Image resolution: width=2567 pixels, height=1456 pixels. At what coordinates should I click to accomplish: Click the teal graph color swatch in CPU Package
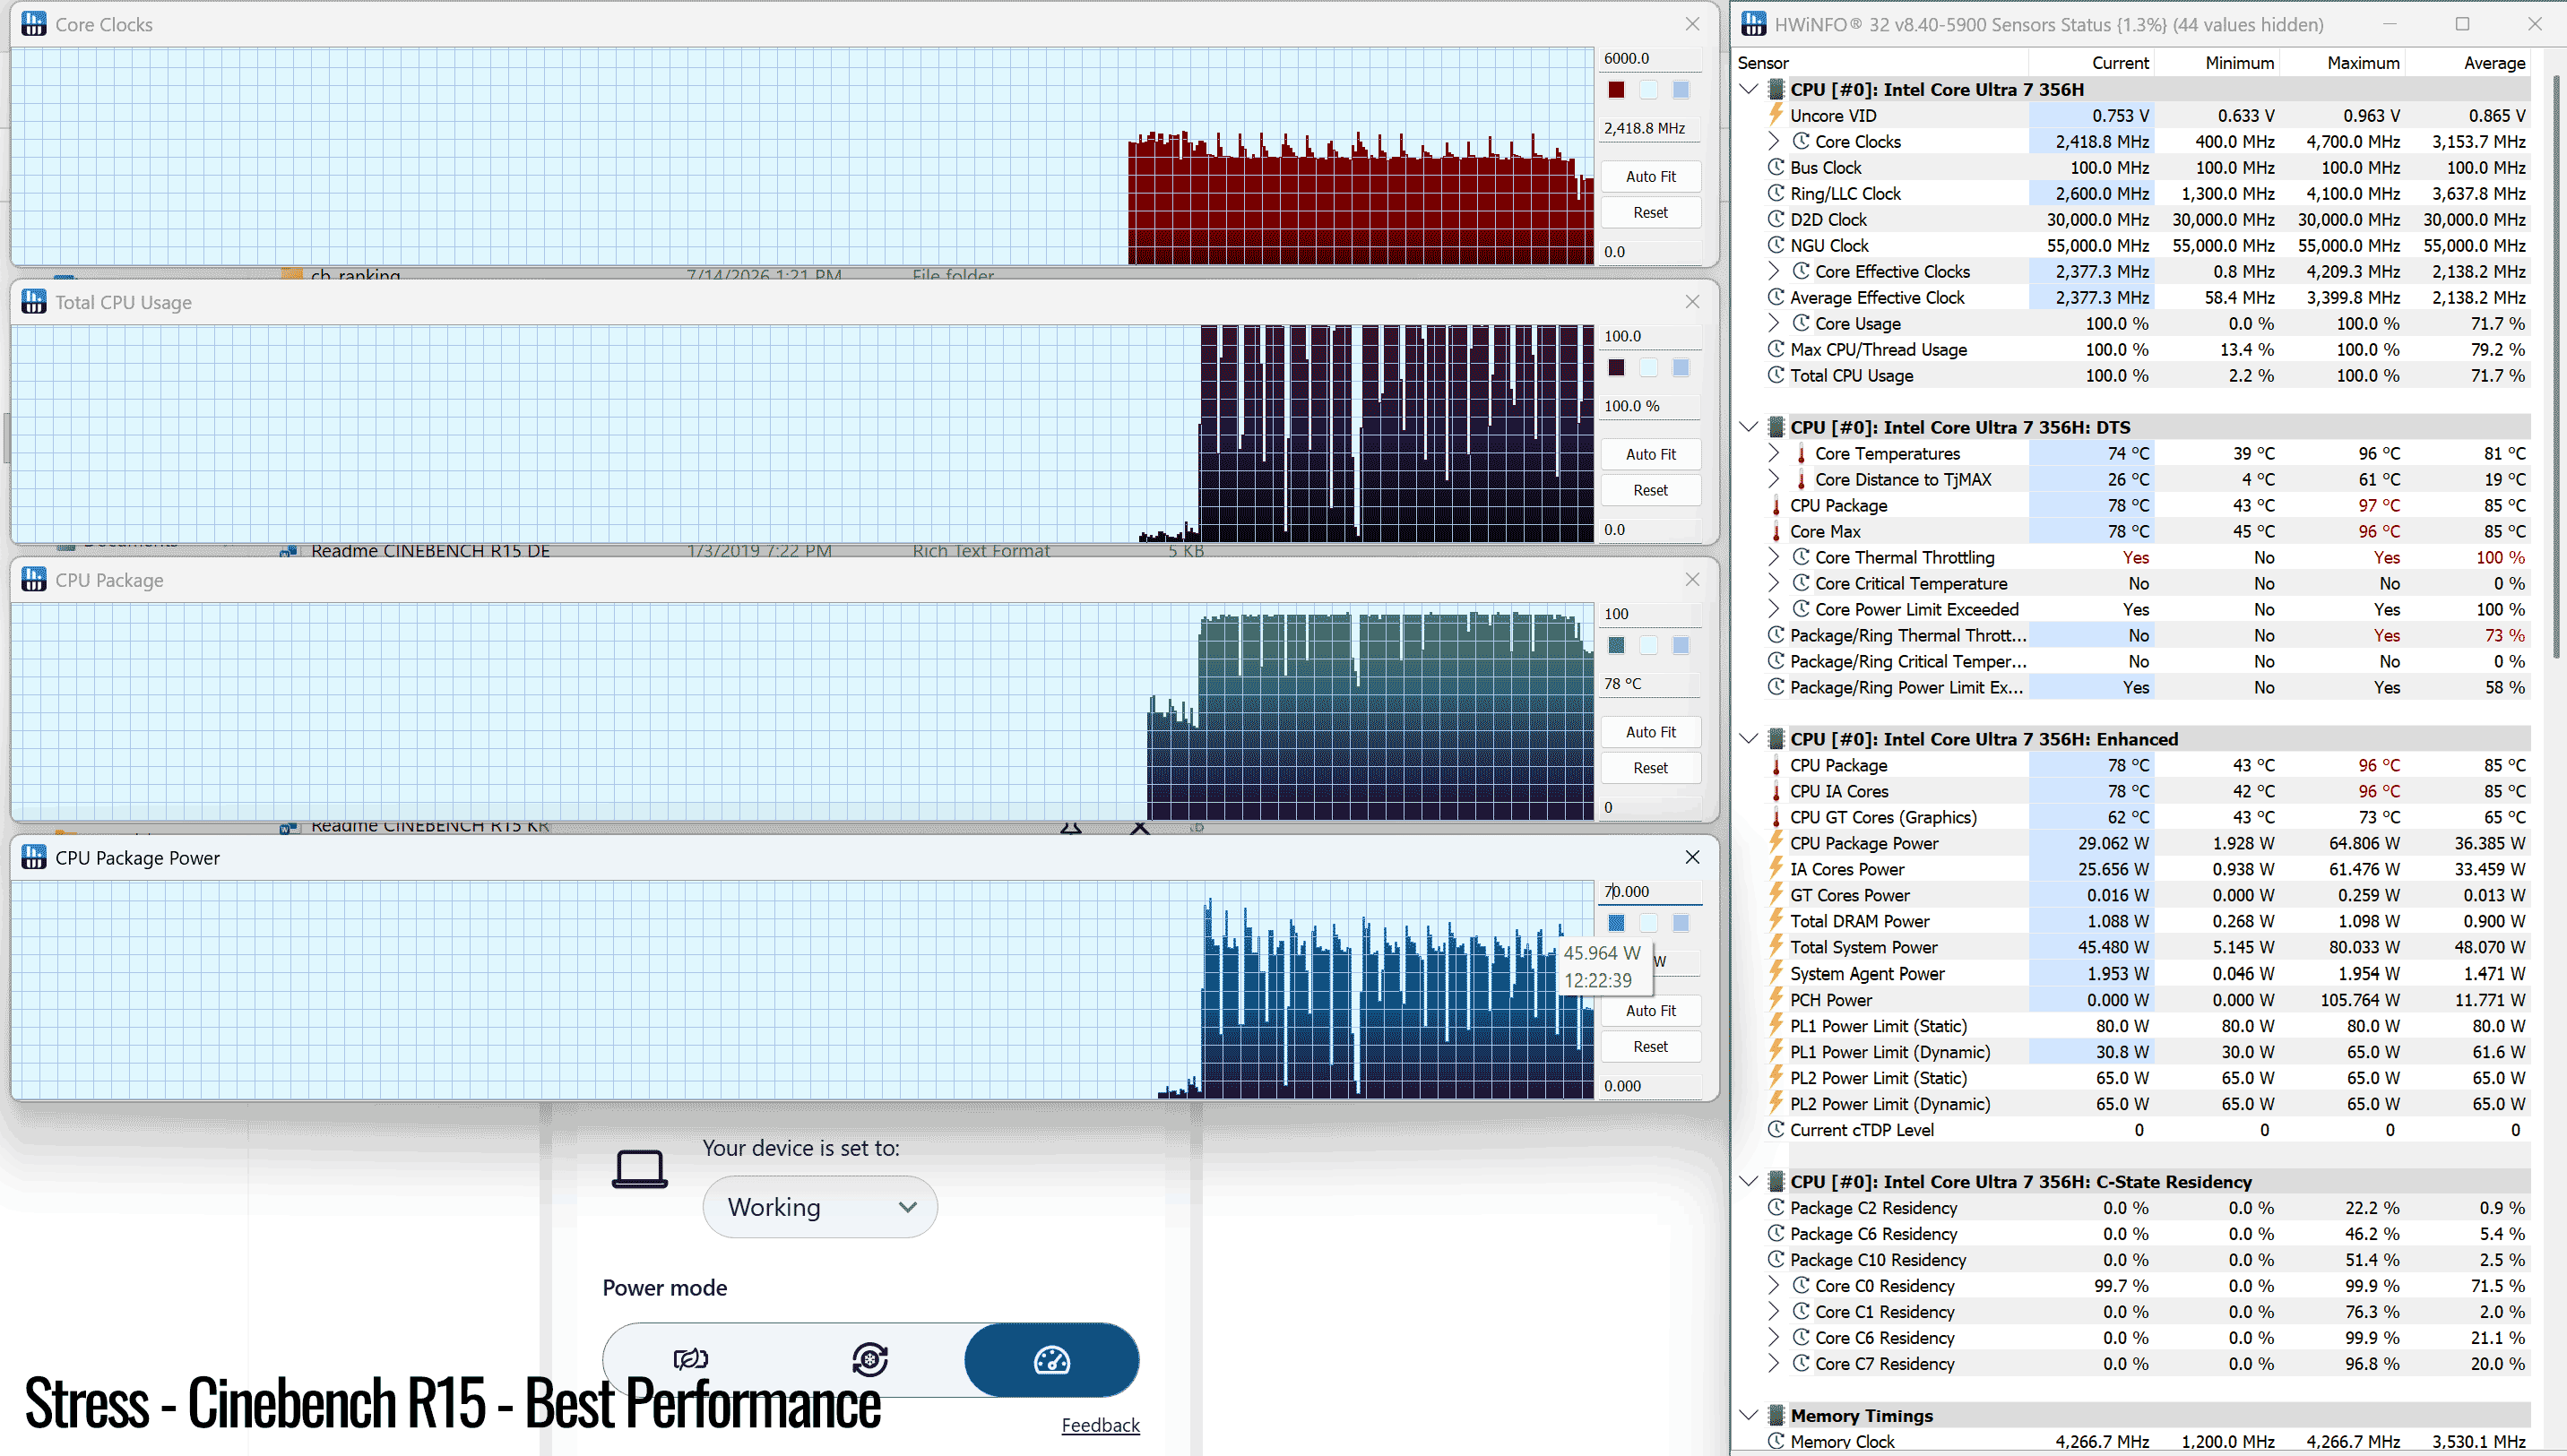pyautogui.click(x=1616, y=645)
